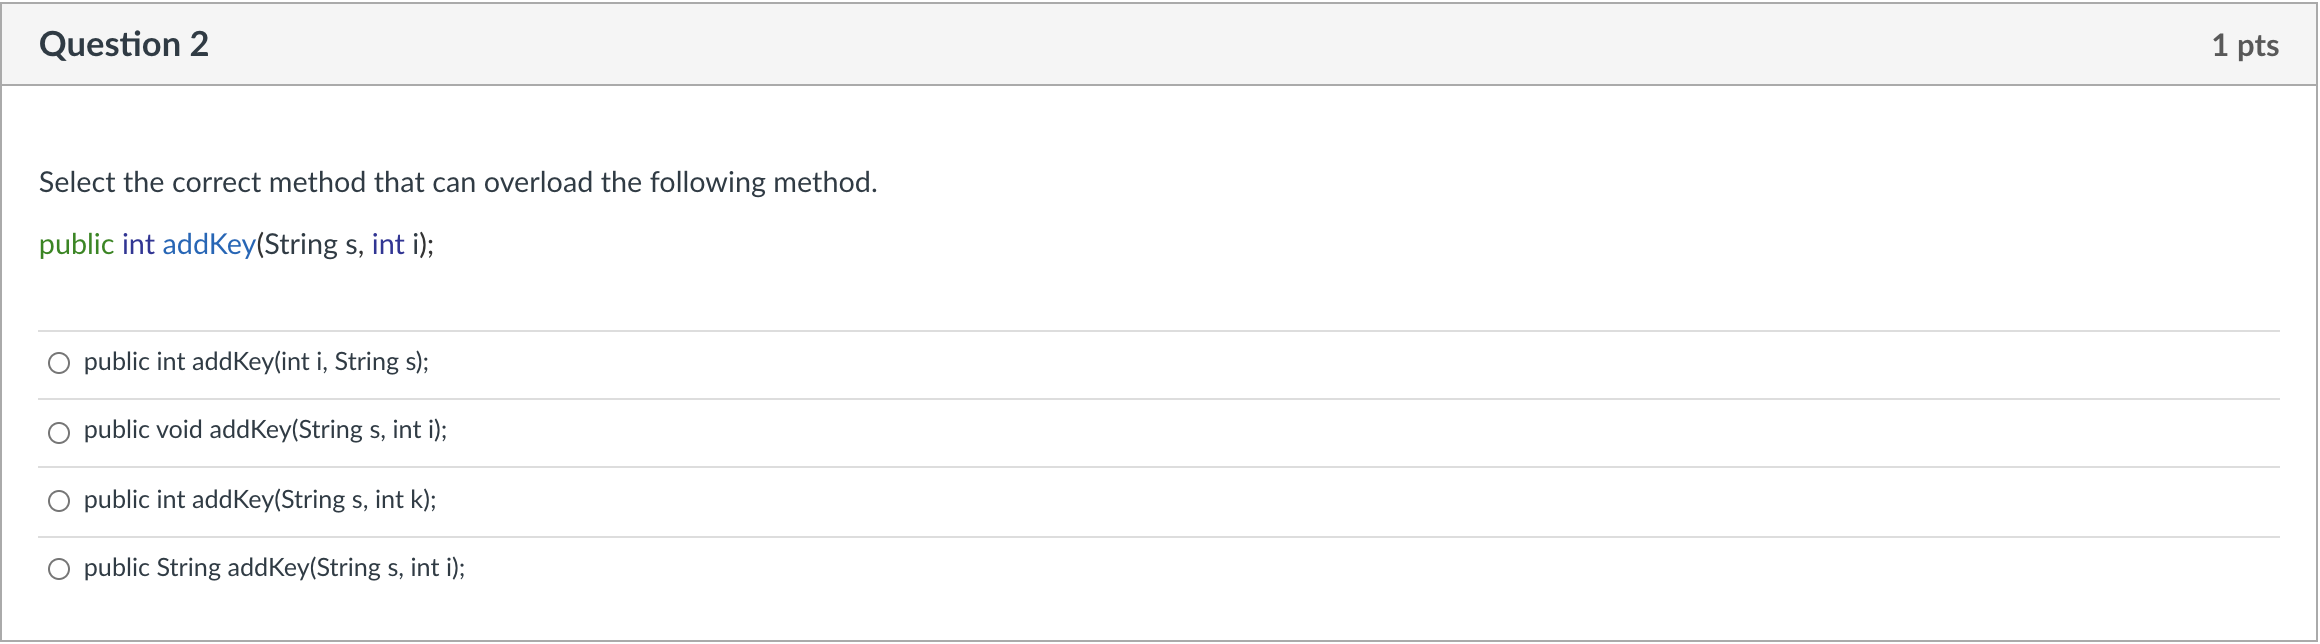
Task: Click answer label text 'public int addKey(int i, String s);'
Action: 256,362
